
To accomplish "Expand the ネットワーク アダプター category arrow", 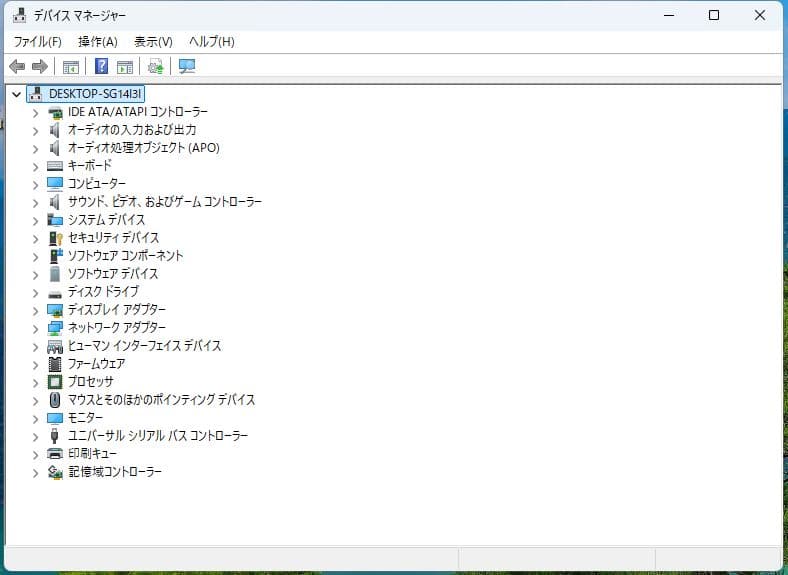I will coord(35,329).
